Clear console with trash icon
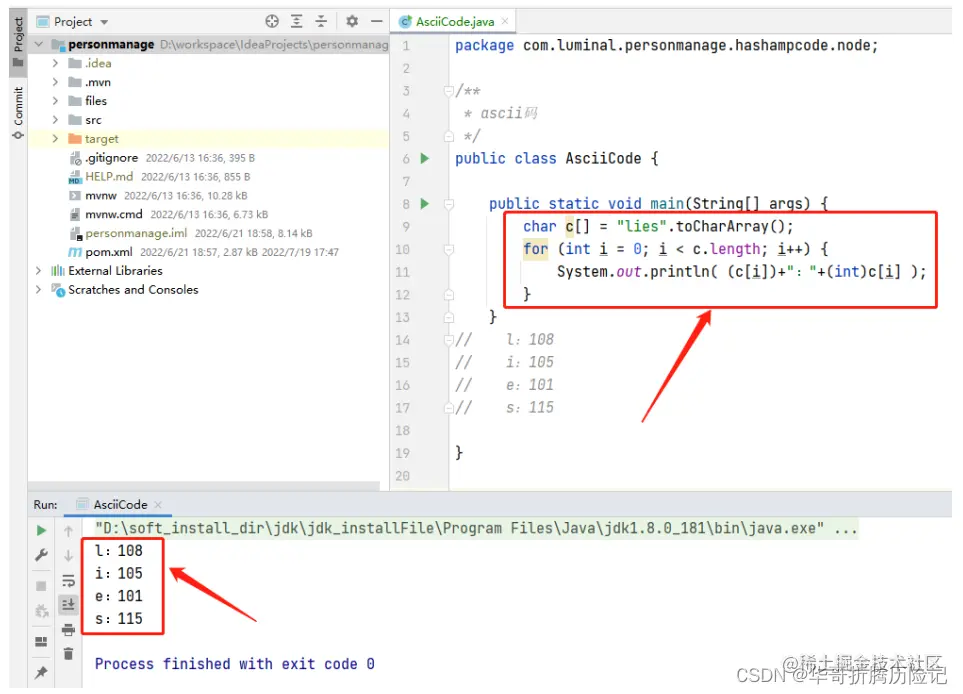 68,654
